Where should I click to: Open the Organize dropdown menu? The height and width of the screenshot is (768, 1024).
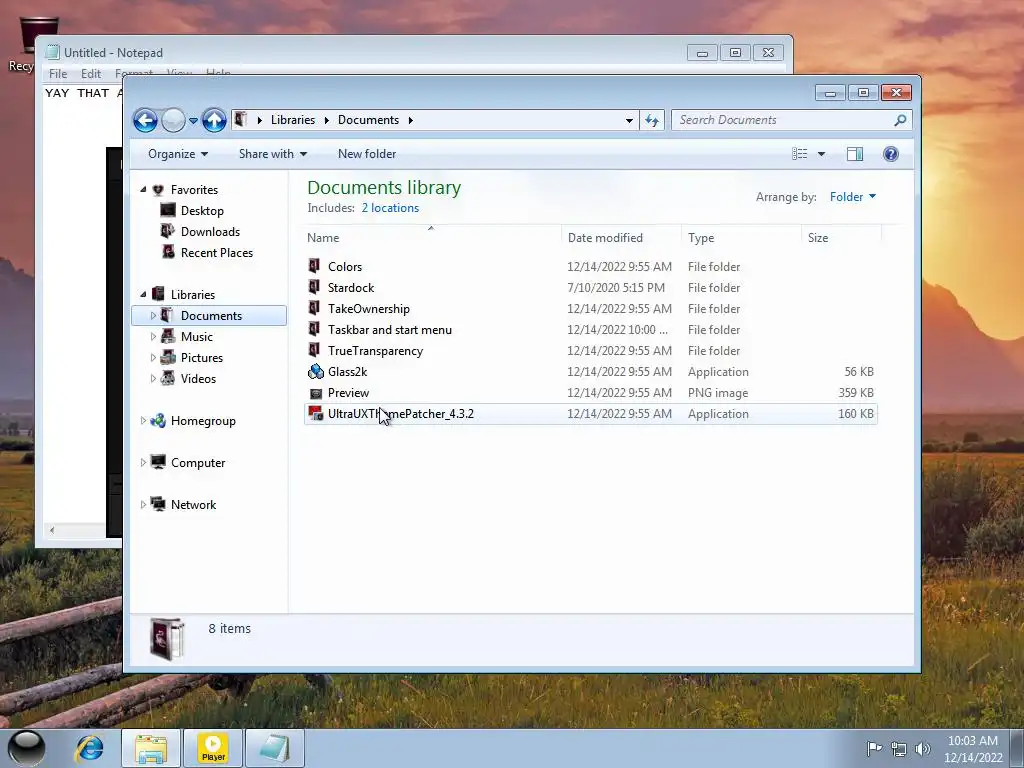[178, 153]
